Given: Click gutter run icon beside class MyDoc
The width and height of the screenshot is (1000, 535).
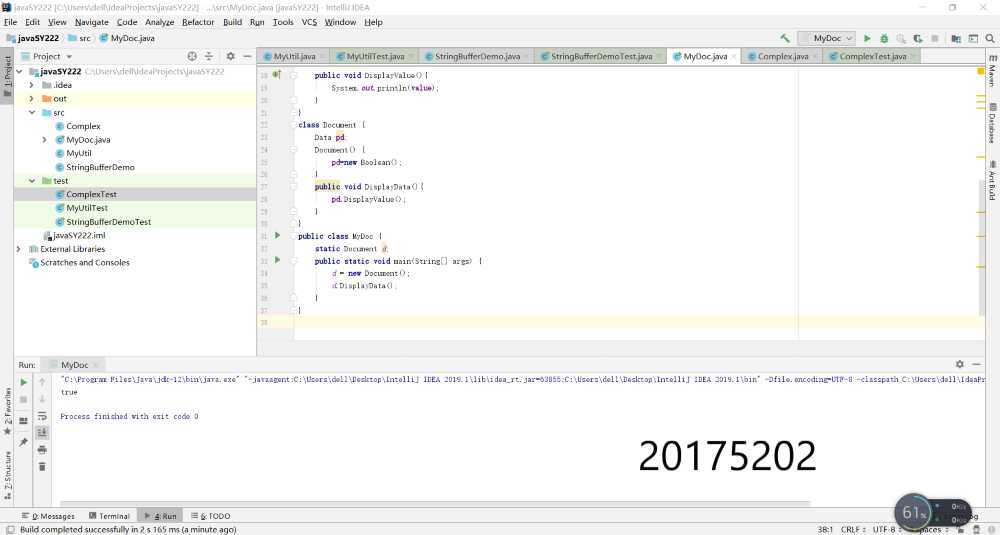Looking at the screenshot, I should click(277, 235).
